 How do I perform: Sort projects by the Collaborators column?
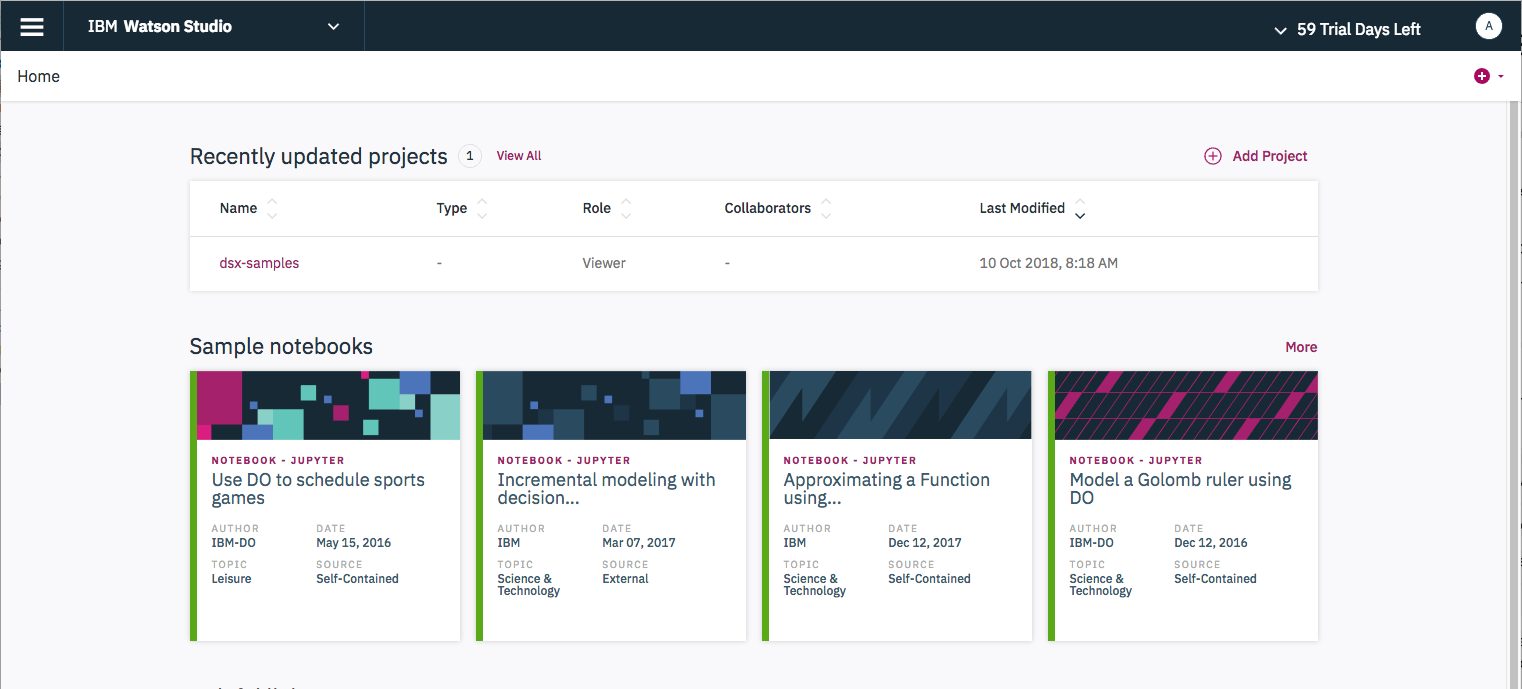coord(826,208)
